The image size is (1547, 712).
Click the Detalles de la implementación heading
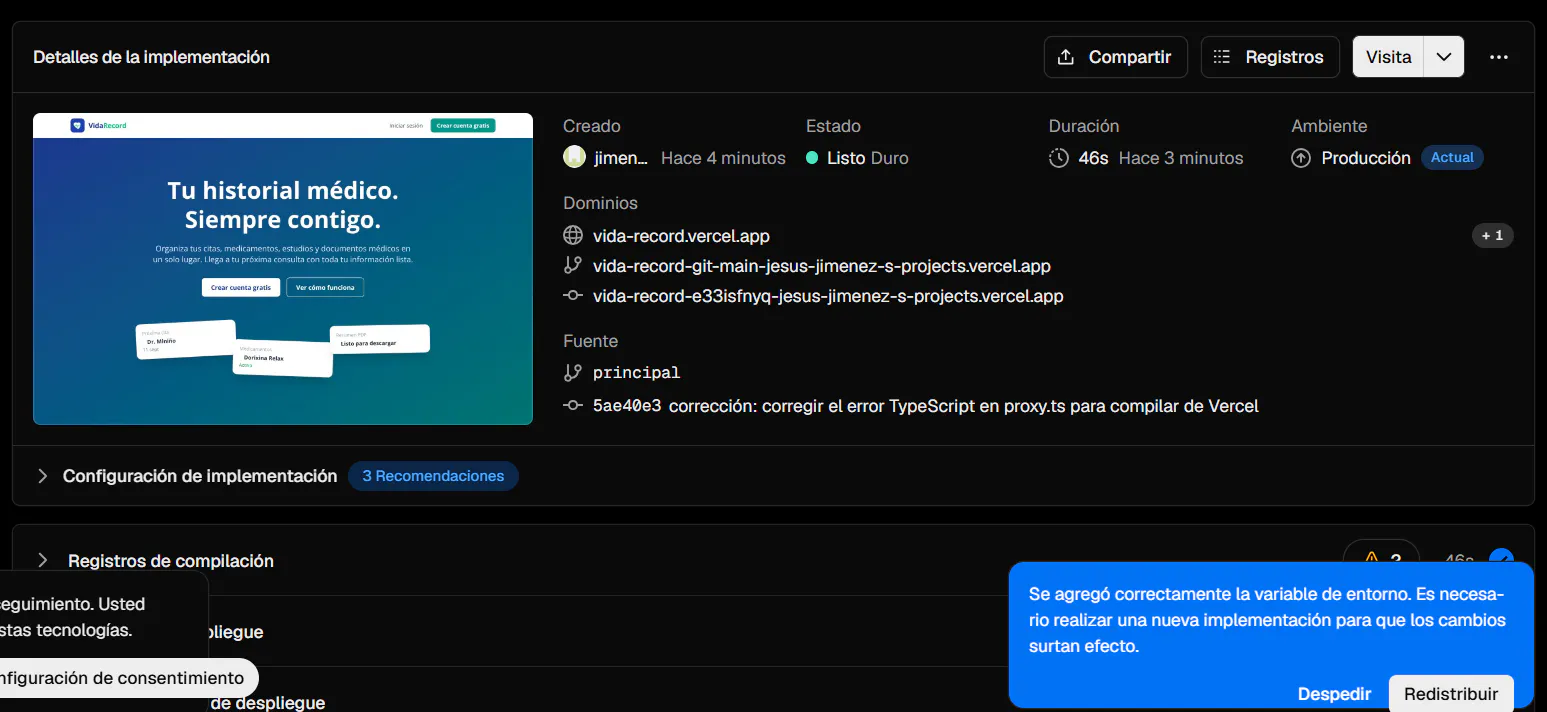(151, 57)
